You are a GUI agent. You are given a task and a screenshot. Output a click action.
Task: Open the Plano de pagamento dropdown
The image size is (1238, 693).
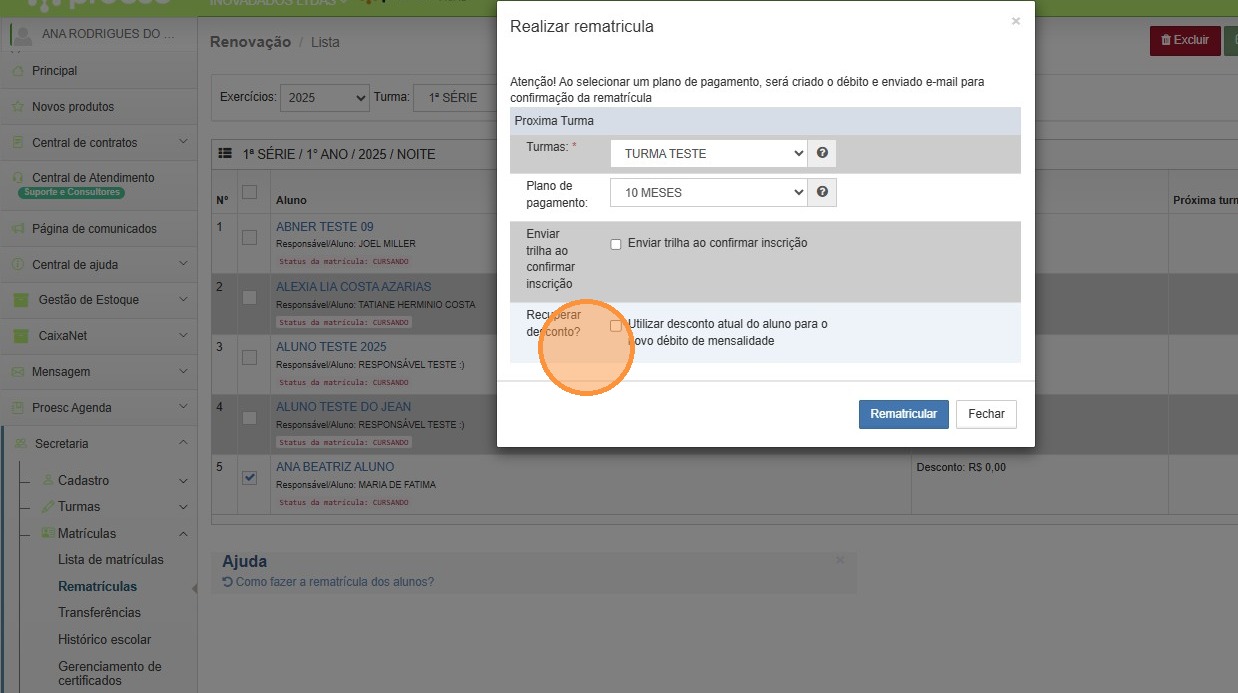point(708,192)
